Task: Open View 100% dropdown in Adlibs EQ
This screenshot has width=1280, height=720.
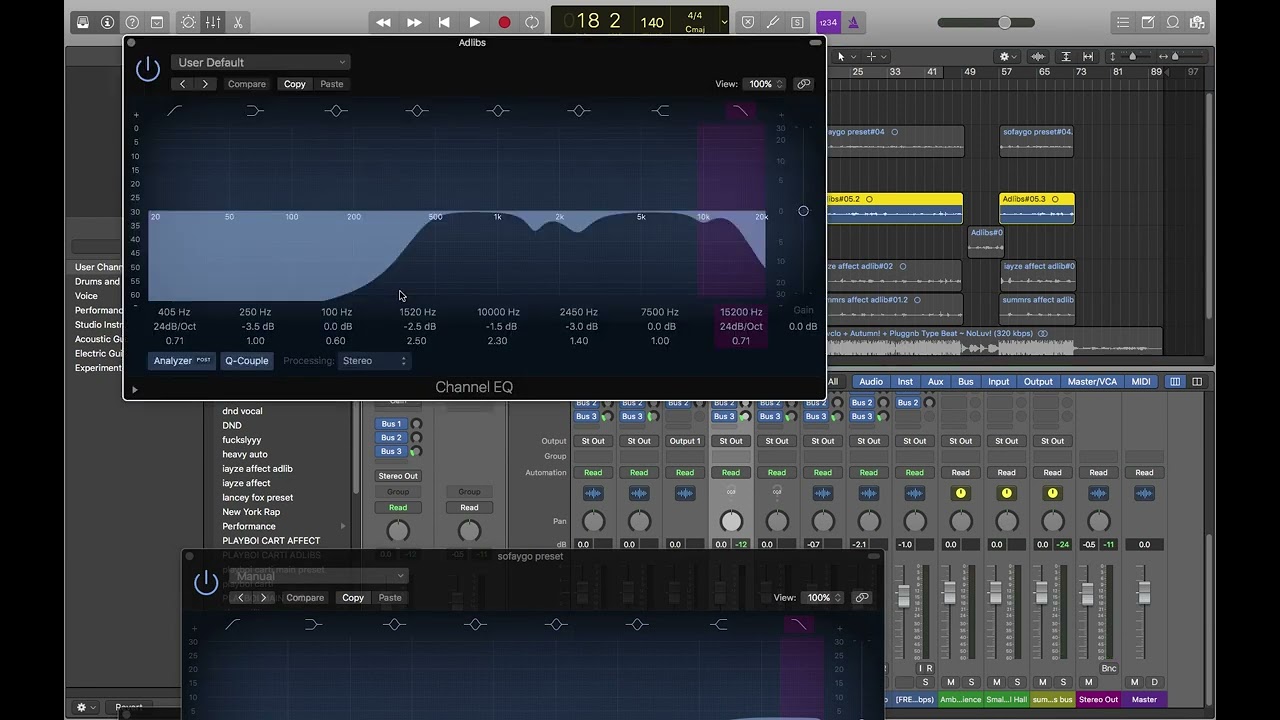Action: [x=766, y=84]
